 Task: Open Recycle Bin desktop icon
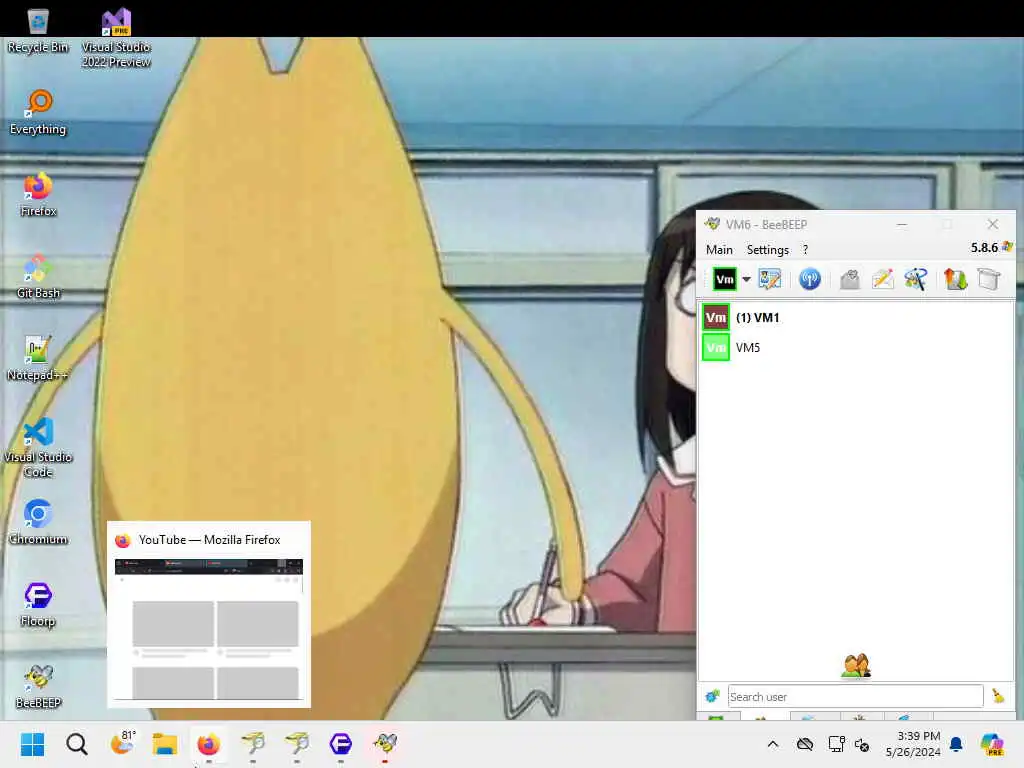coord(38,31)
